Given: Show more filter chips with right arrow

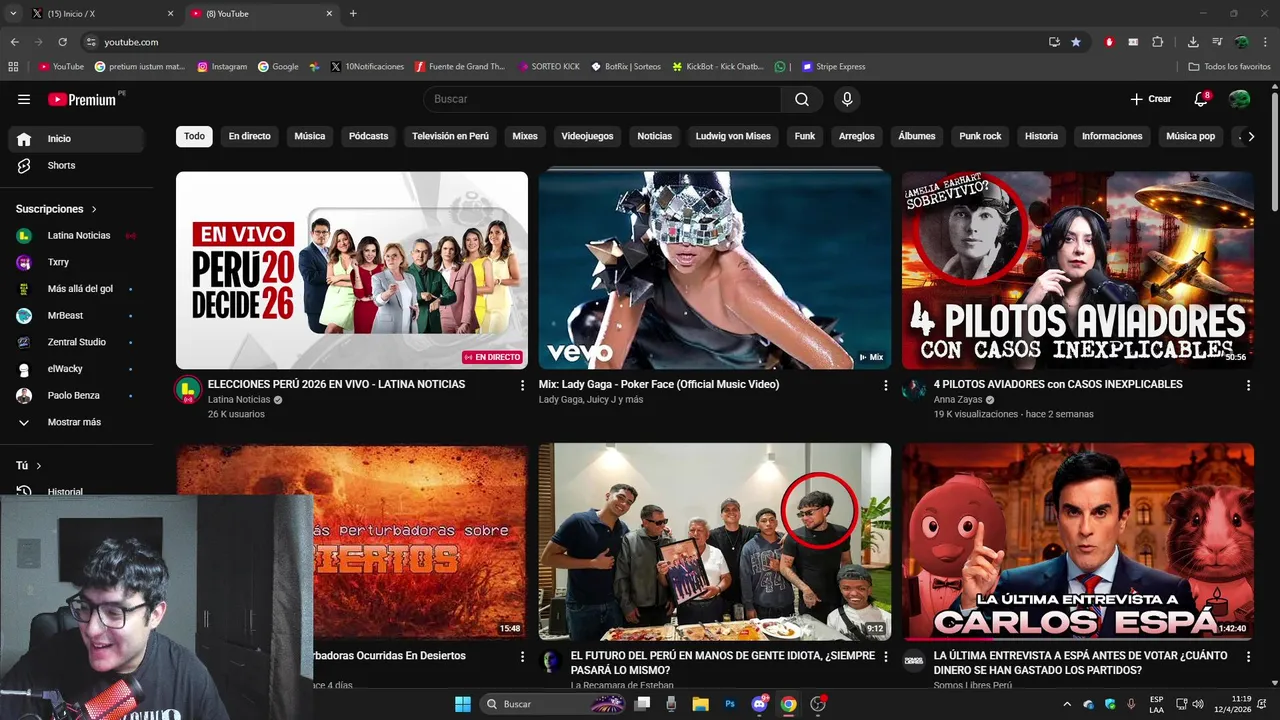Looking at the screenshot, I should click(x=1250, y=136).
